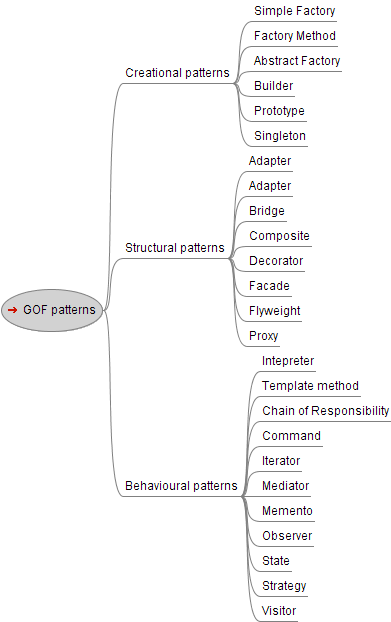Viewport: 391px width, 622px height.
Task: Select the Singleton node
Action: pos(280,136)
